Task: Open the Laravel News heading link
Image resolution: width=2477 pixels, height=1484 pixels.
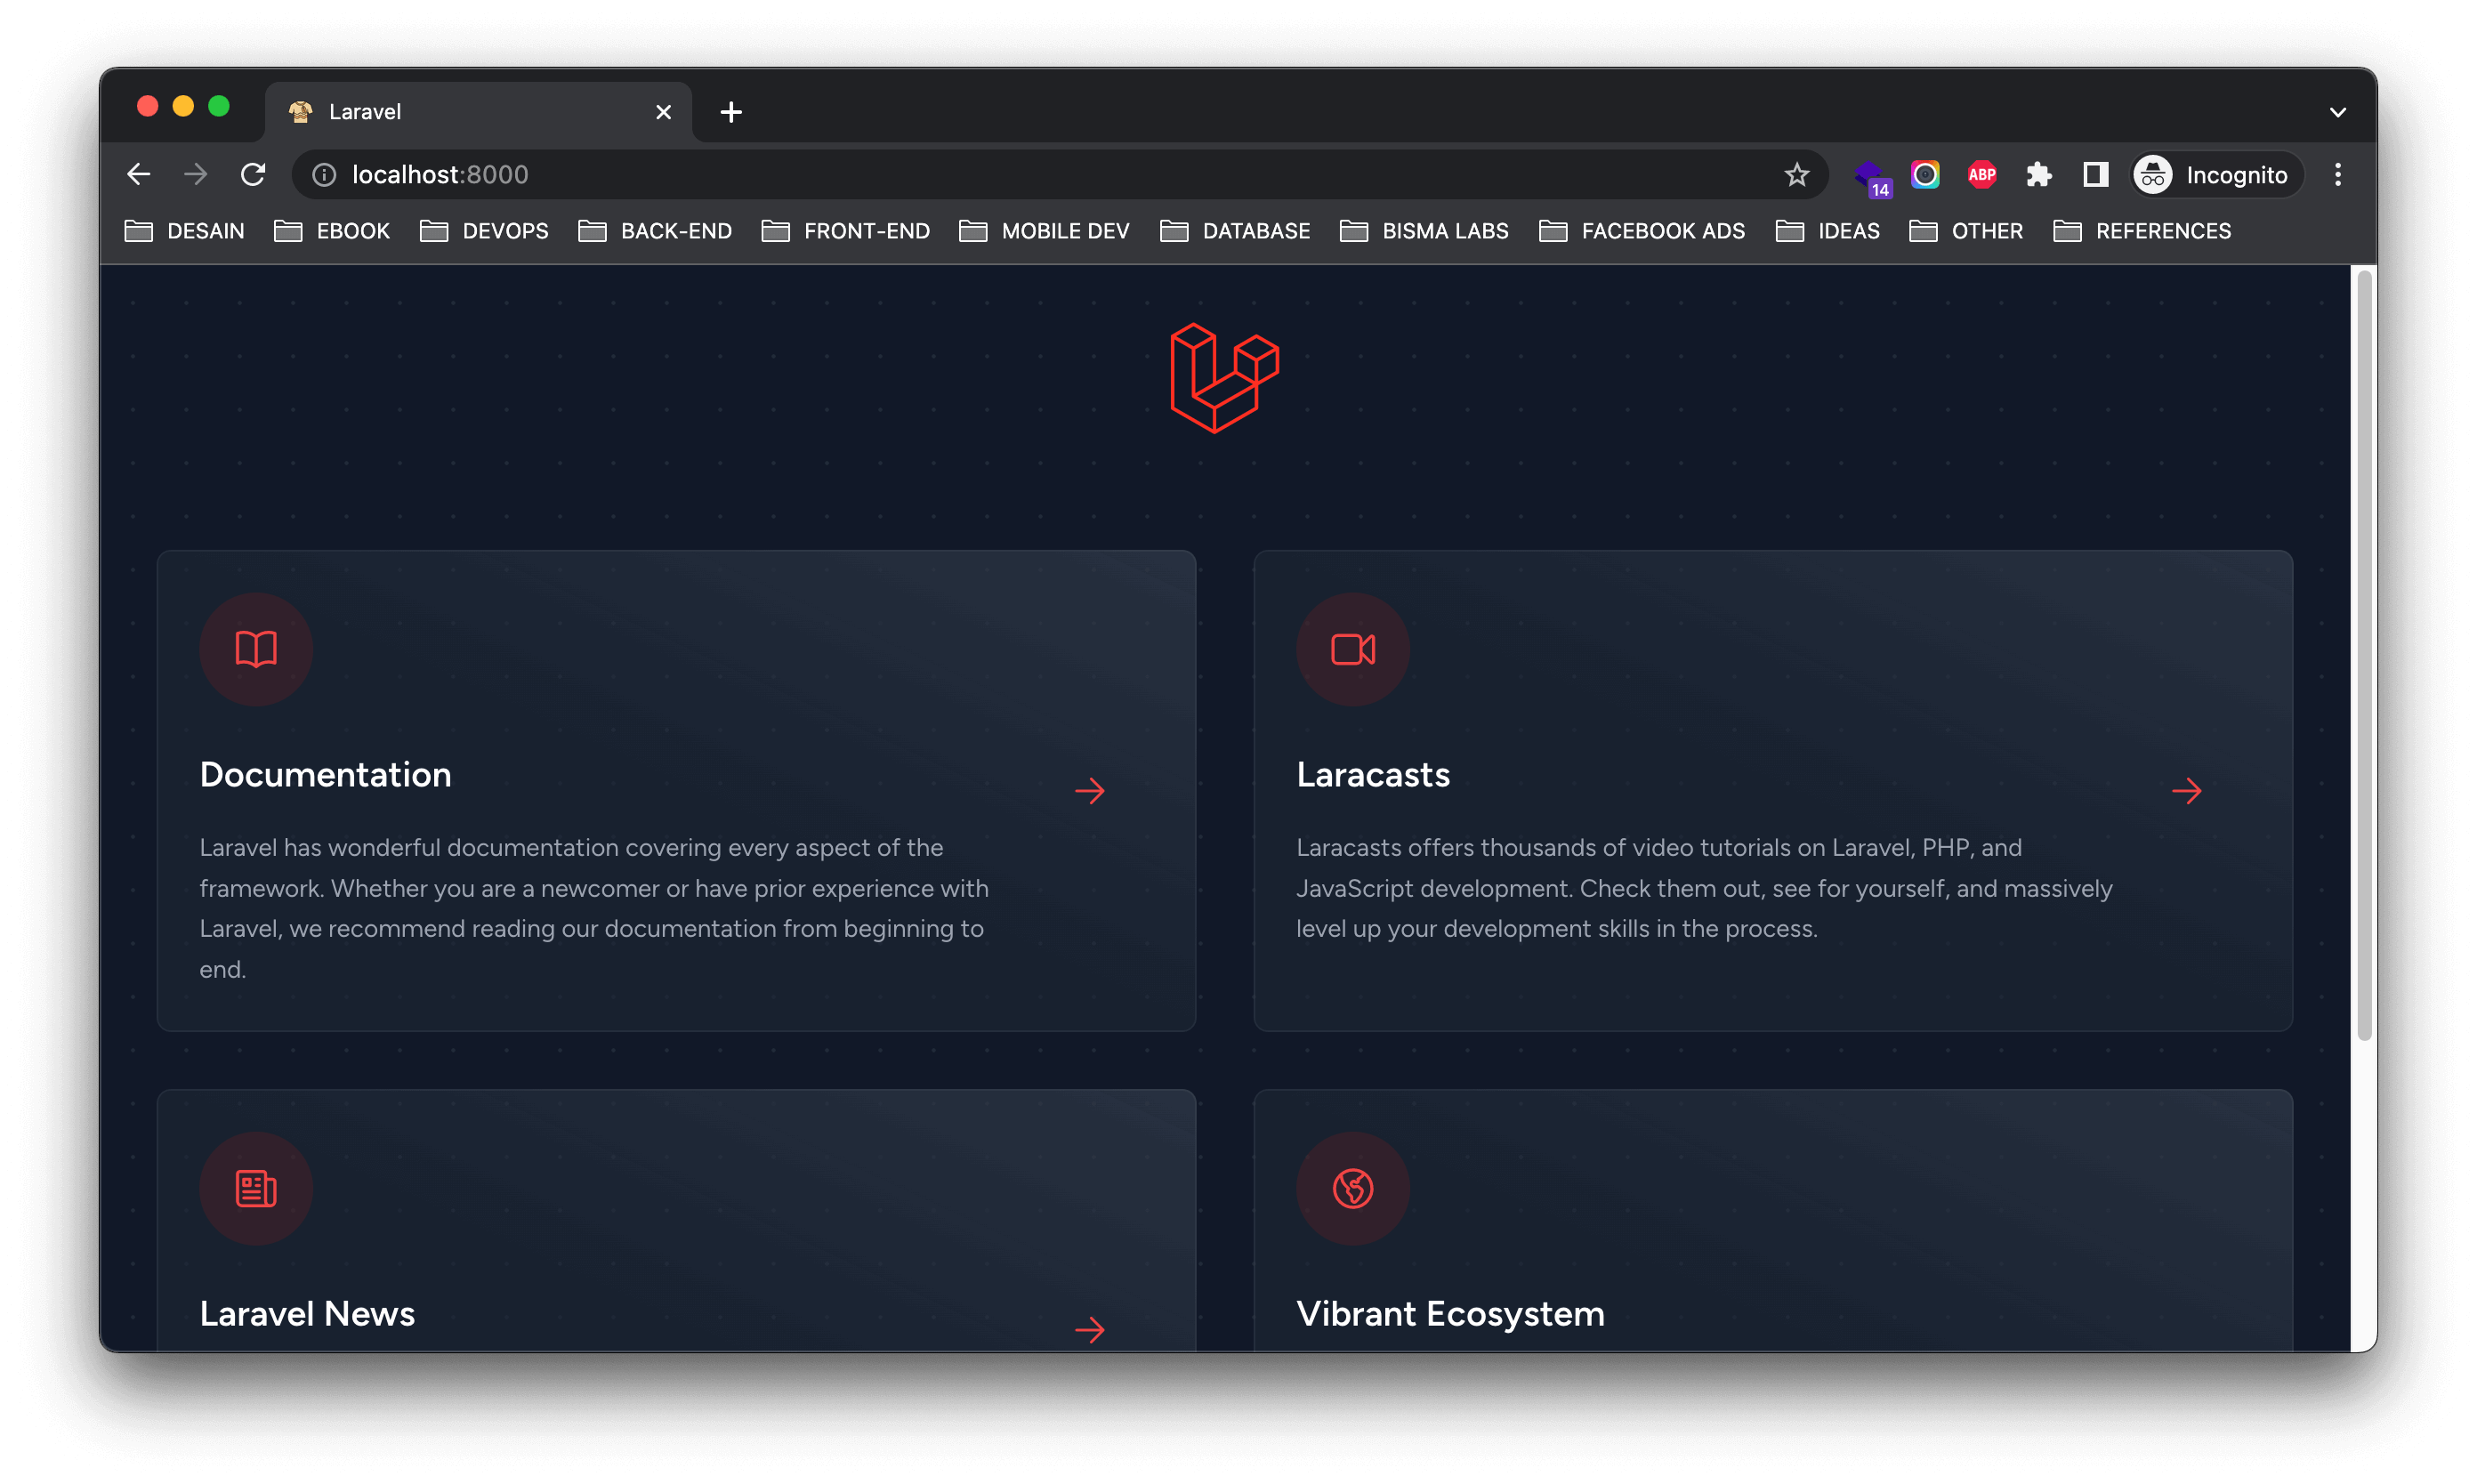Action: tap(307, 1314)
